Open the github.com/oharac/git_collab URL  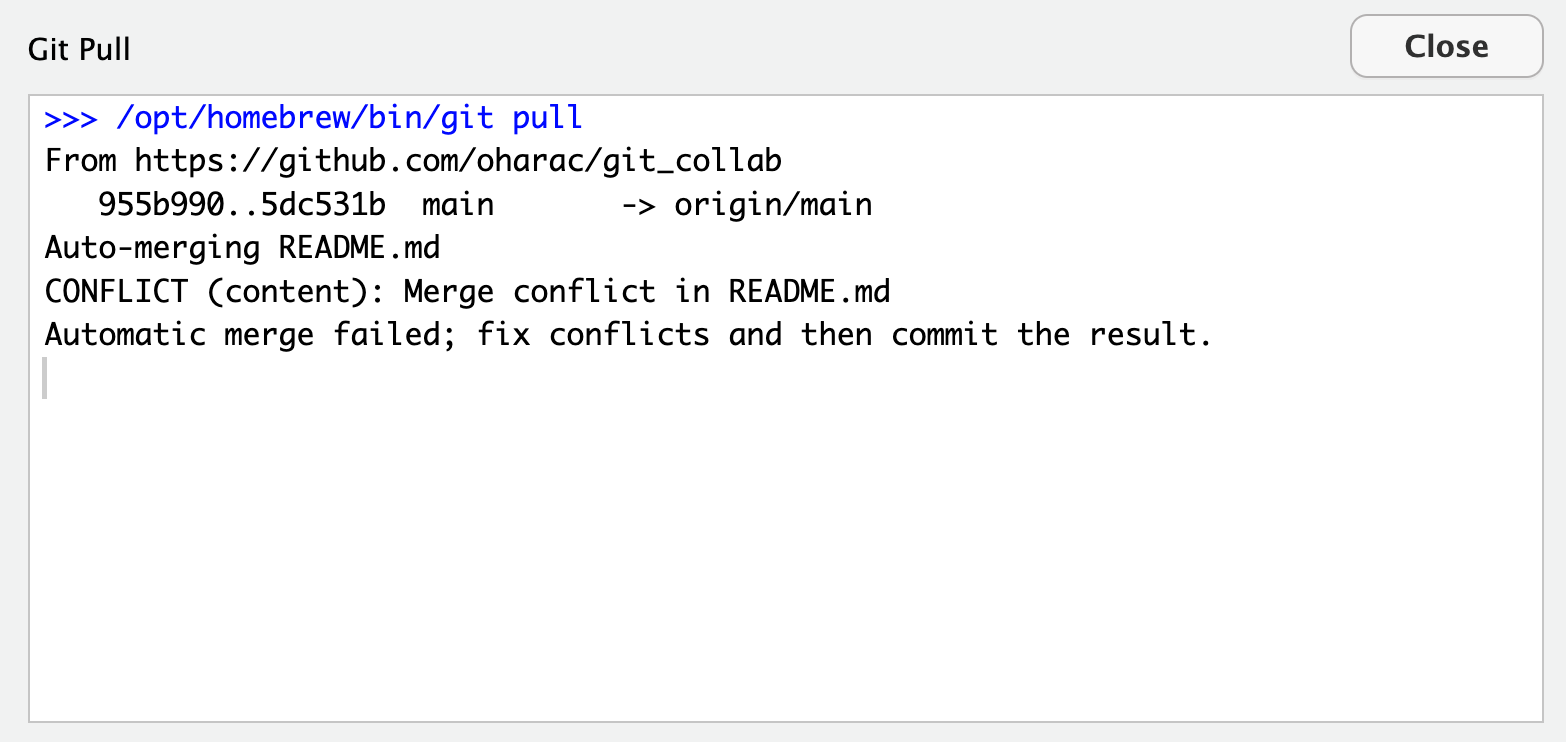click(458, 161)
